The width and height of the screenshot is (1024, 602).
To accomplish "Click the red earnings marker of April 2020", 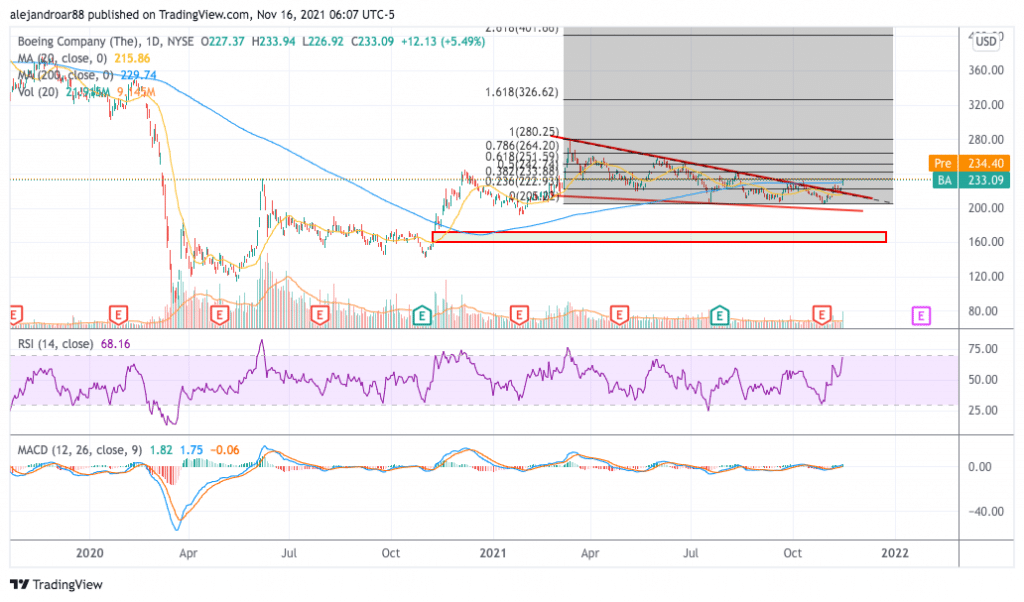I will 219,316.
